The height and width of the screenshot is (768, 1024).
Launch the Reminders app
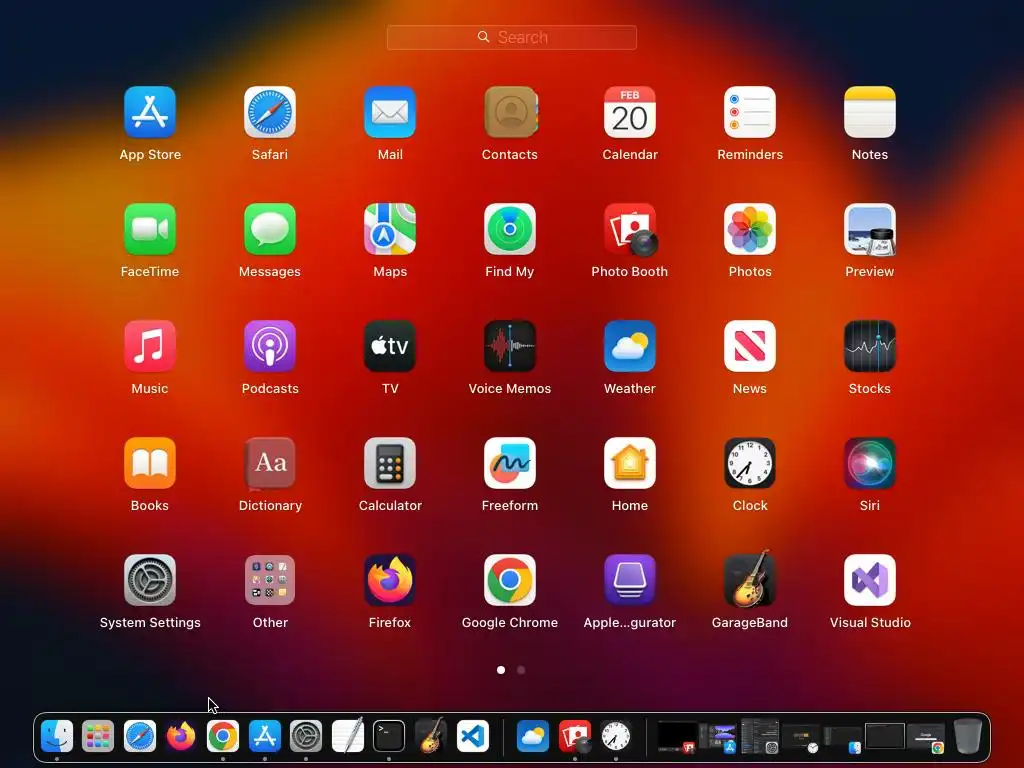coord(750,112)
